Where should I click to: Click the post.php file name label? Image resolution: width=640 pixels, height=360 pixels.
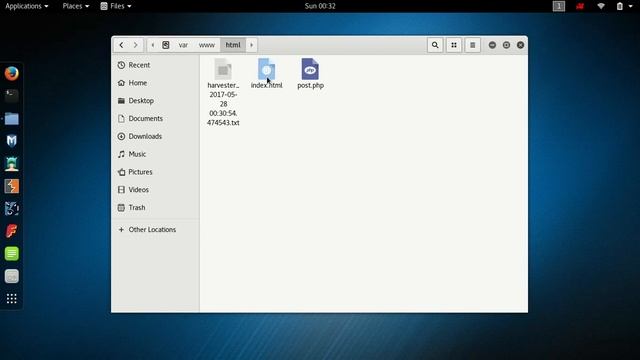pos(311,85)
